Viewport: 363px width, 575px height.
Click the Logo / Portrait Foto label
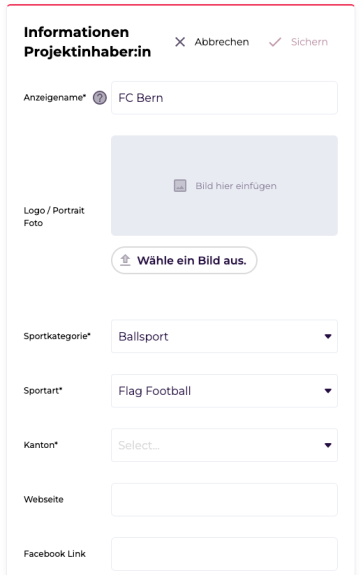pyautogui.click(x=54, y=217)
